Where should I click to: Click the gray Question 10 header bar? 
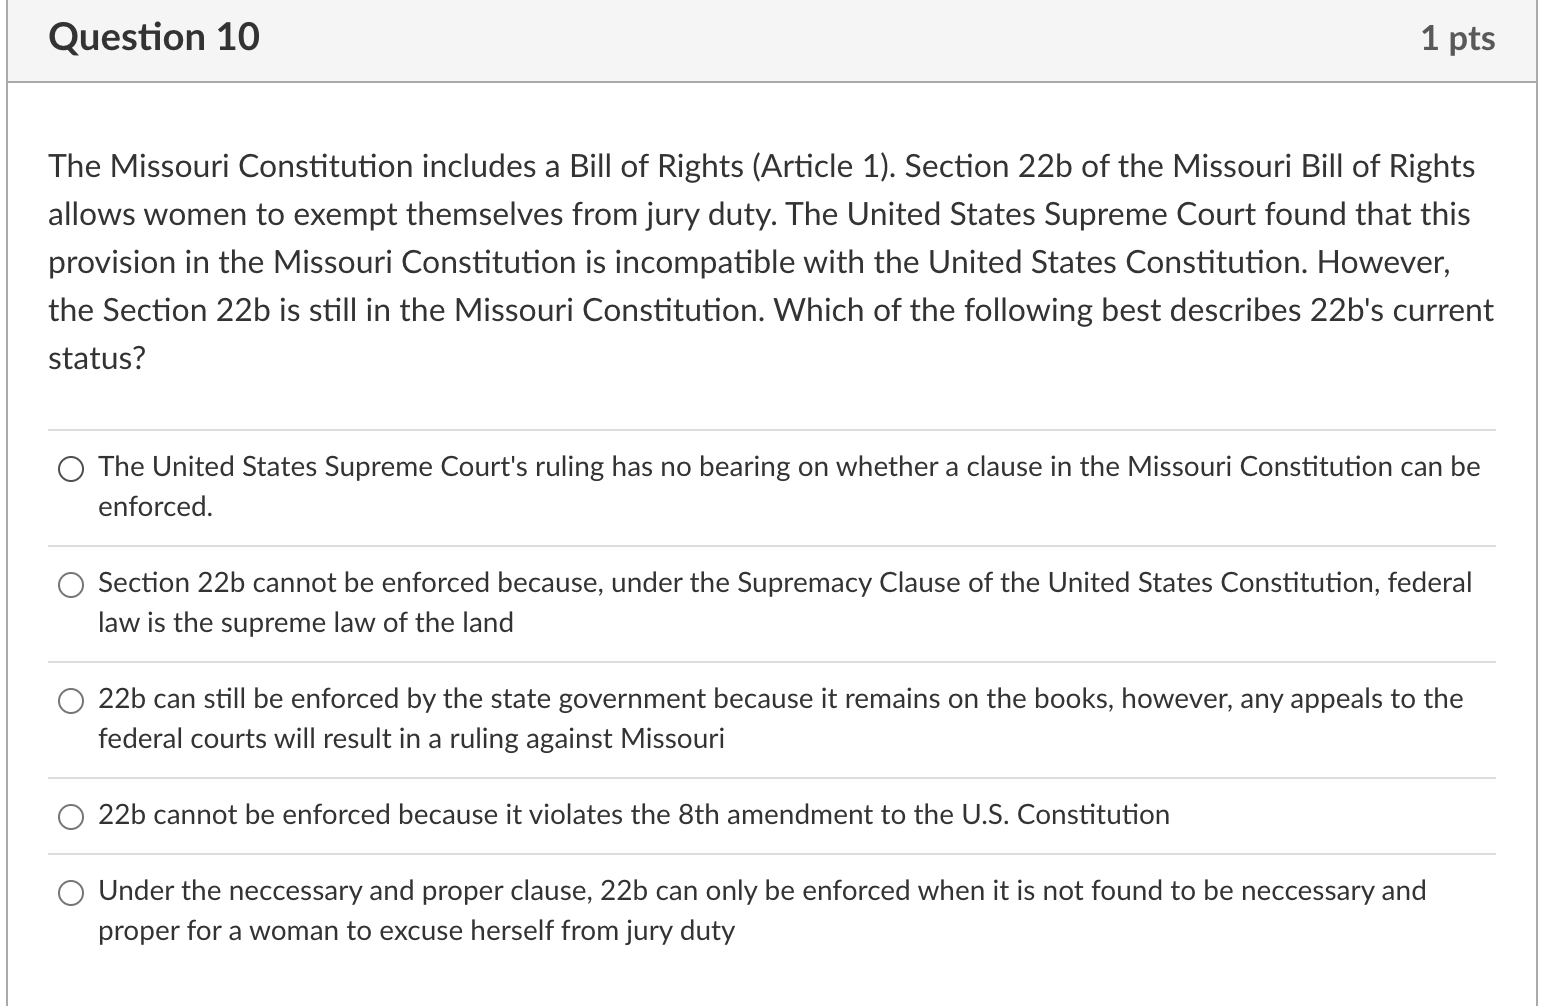[770, 37]
